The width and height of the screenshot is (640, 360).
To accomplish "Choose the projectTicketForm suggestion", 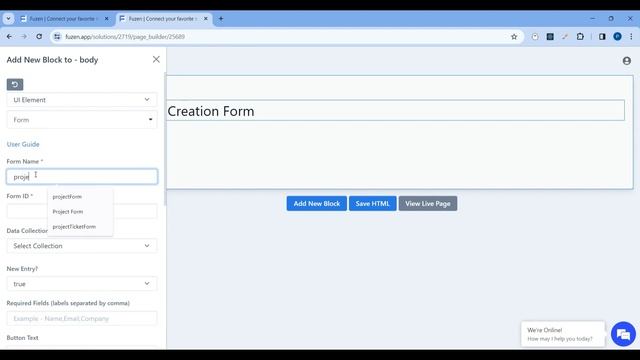I will pos(74,227).
